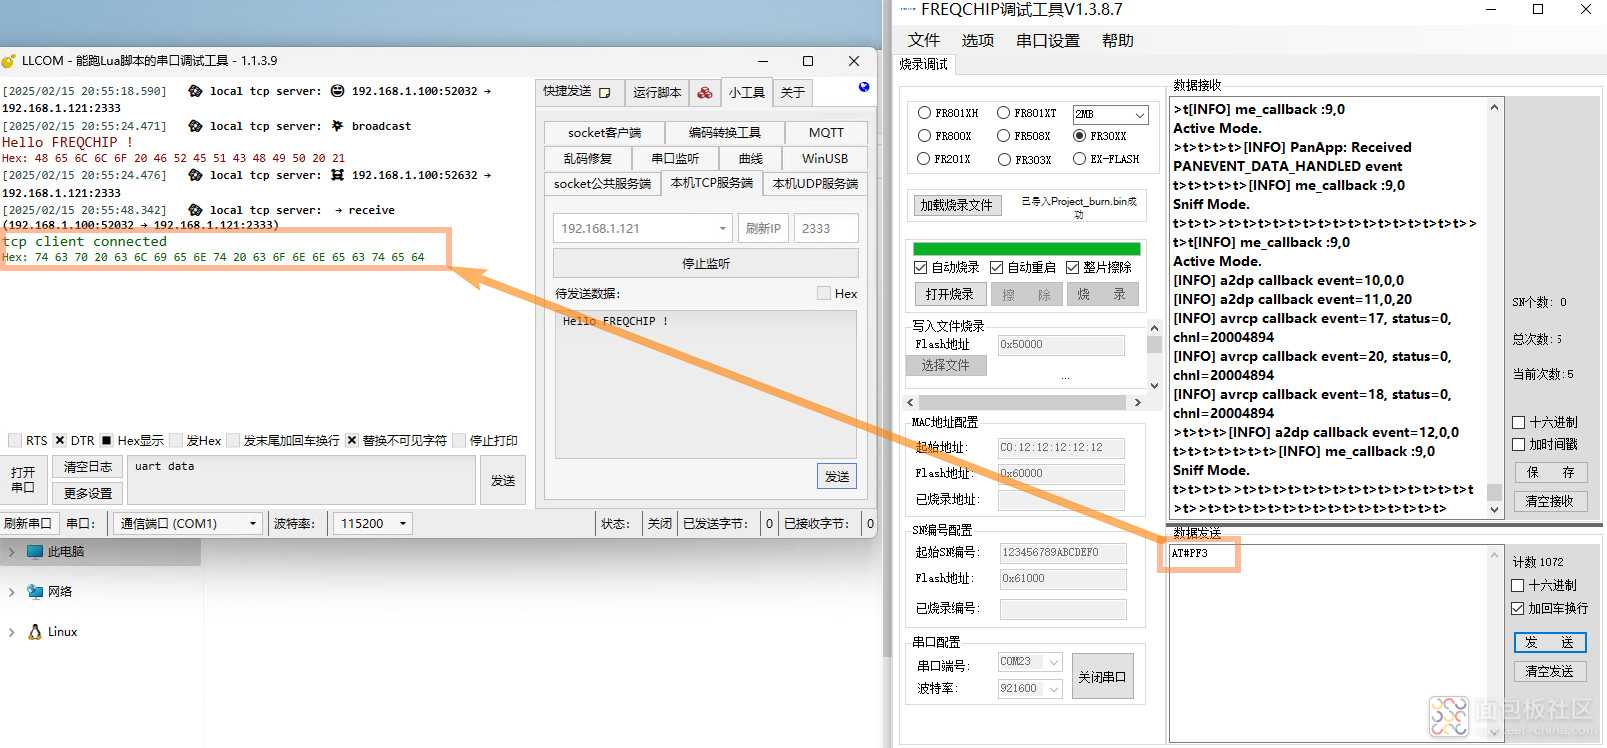
Task: Click 打开串口 button in LLCOM
Action: click(x=23, y=480)
